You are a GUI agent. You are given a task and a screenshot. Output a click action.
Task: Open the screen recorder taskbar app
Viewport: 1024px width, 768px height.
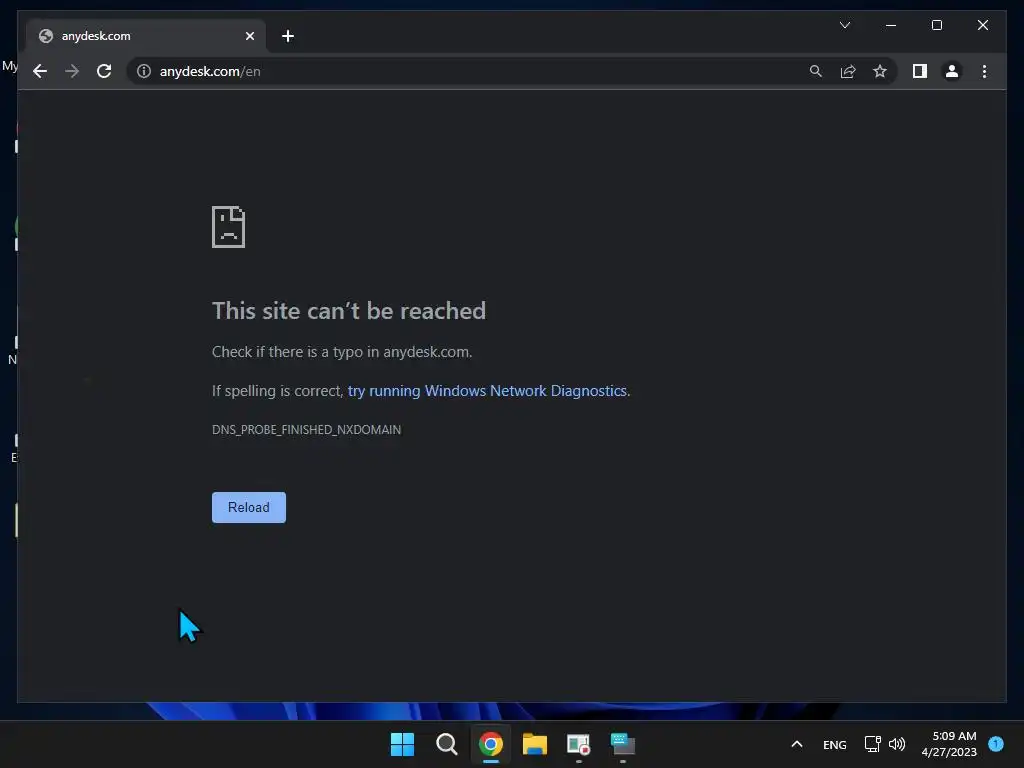[579, 744]
